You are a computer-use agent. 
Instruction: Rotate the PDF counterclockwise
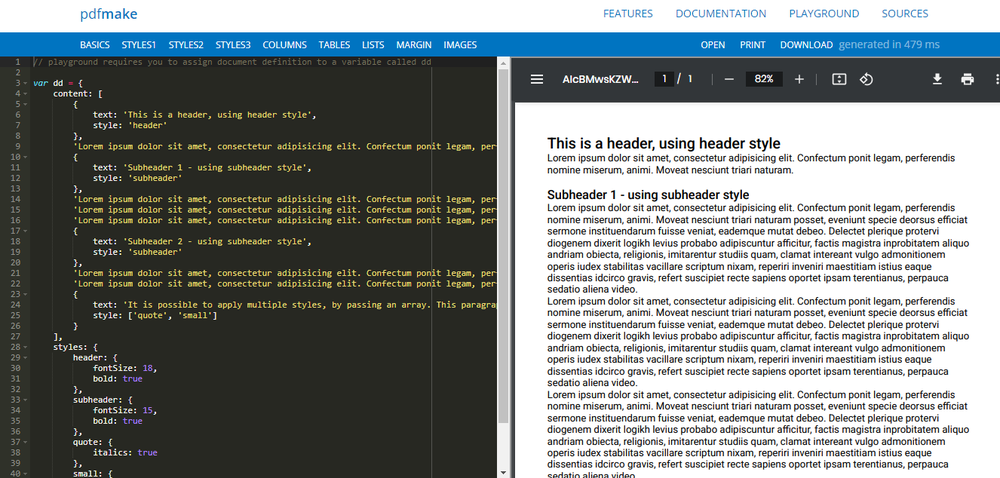(866, 79)
